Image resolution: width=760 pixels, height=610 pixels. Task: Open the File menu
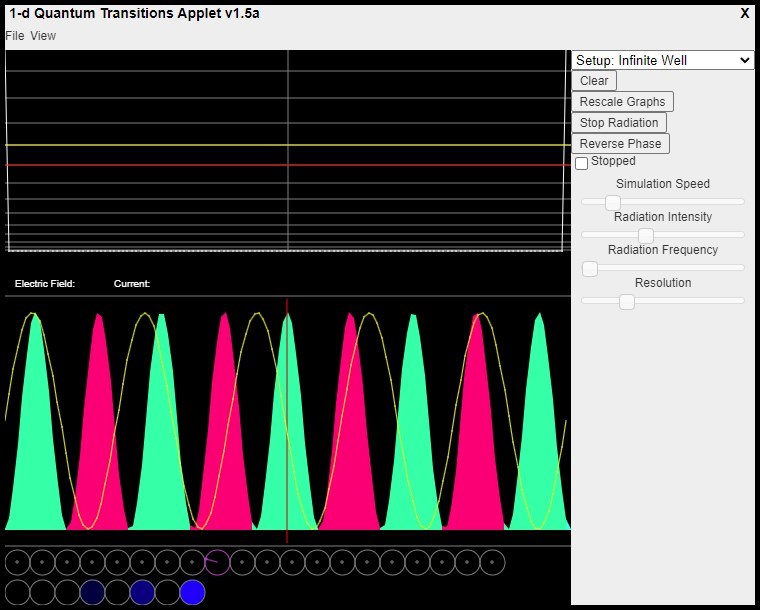pos(14,36)
